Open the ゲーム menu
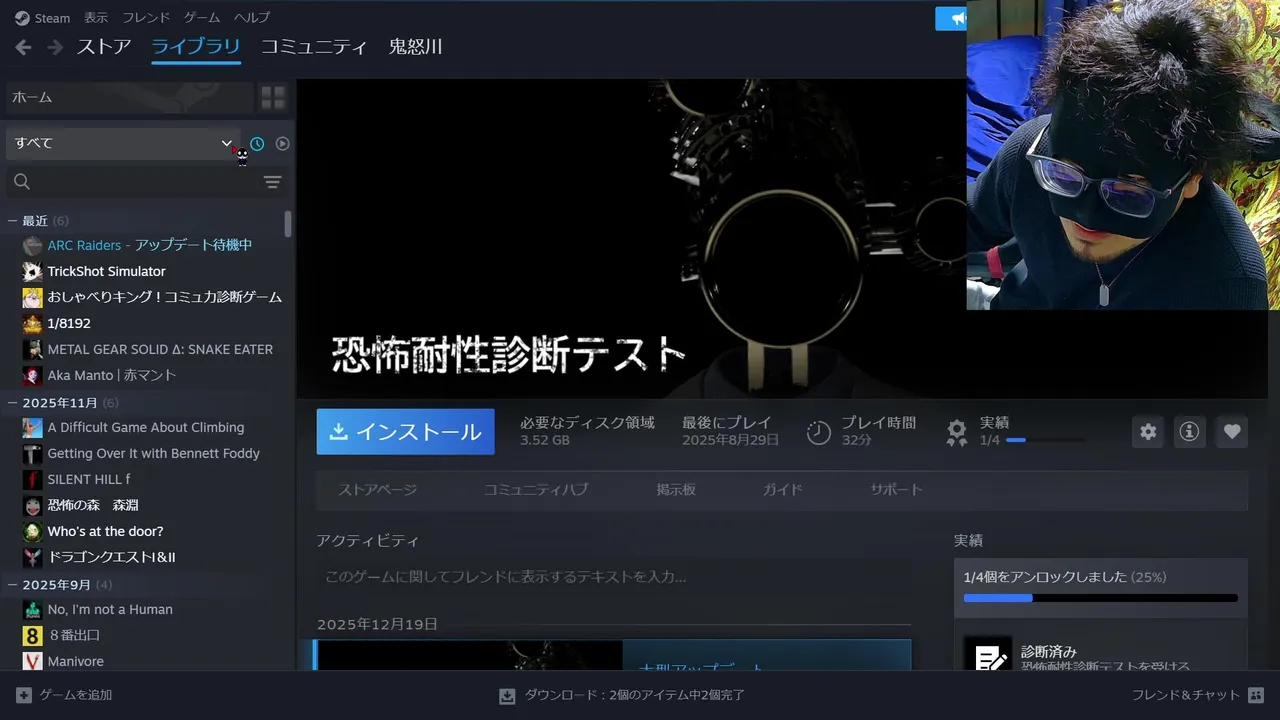1280x720 pixels. [202, 18]
